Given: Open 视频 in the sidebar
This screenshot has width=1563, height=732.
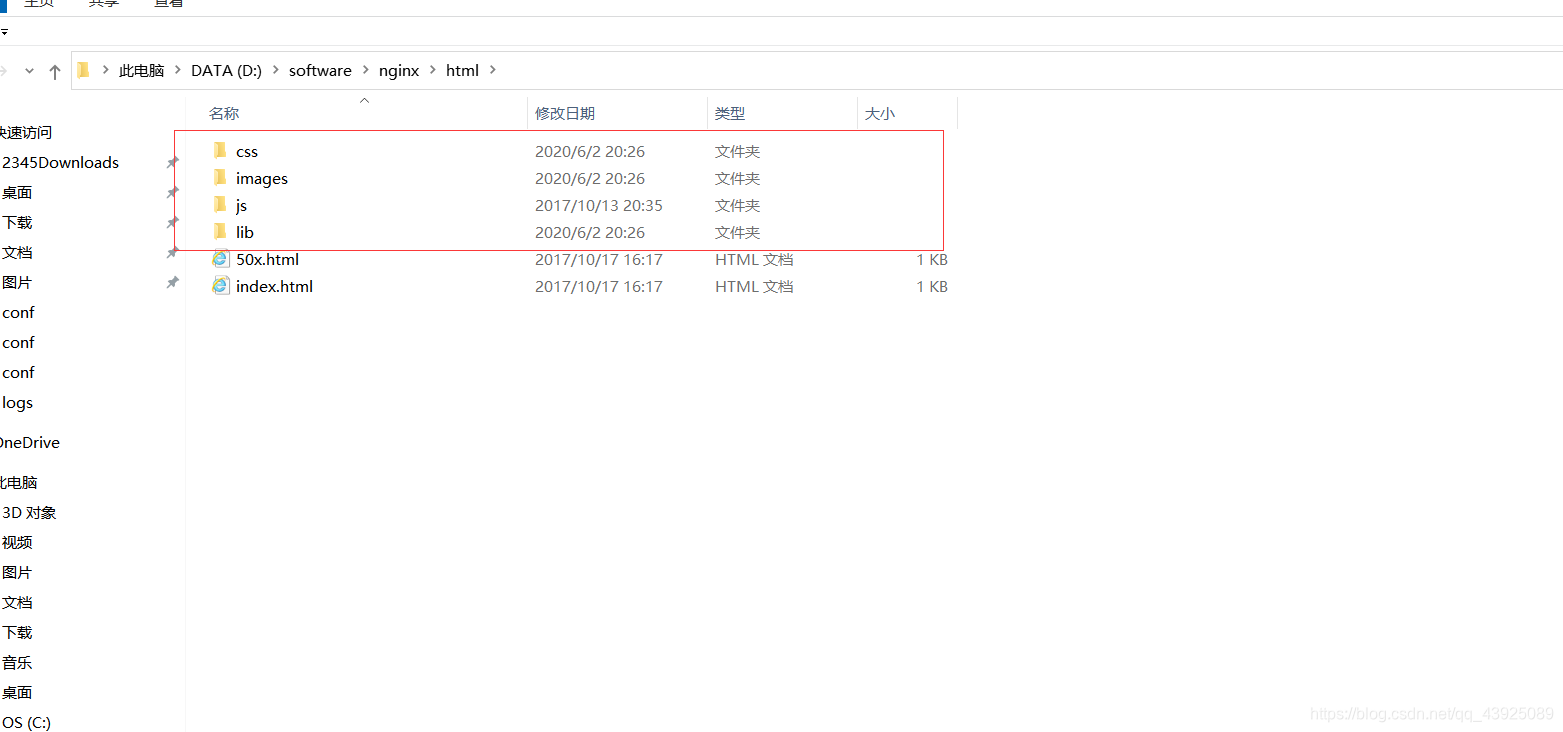Looking at the screenshot, I should coord(17,543).
